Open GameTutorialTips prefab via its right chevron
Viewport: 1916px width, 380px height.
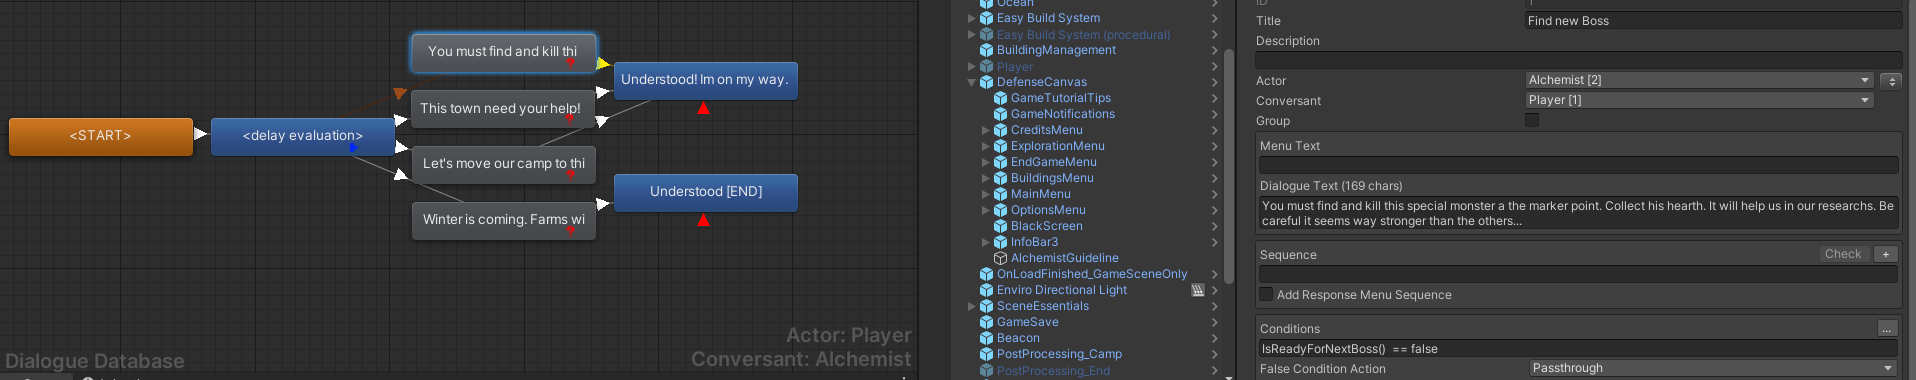tap(1214, 98)
